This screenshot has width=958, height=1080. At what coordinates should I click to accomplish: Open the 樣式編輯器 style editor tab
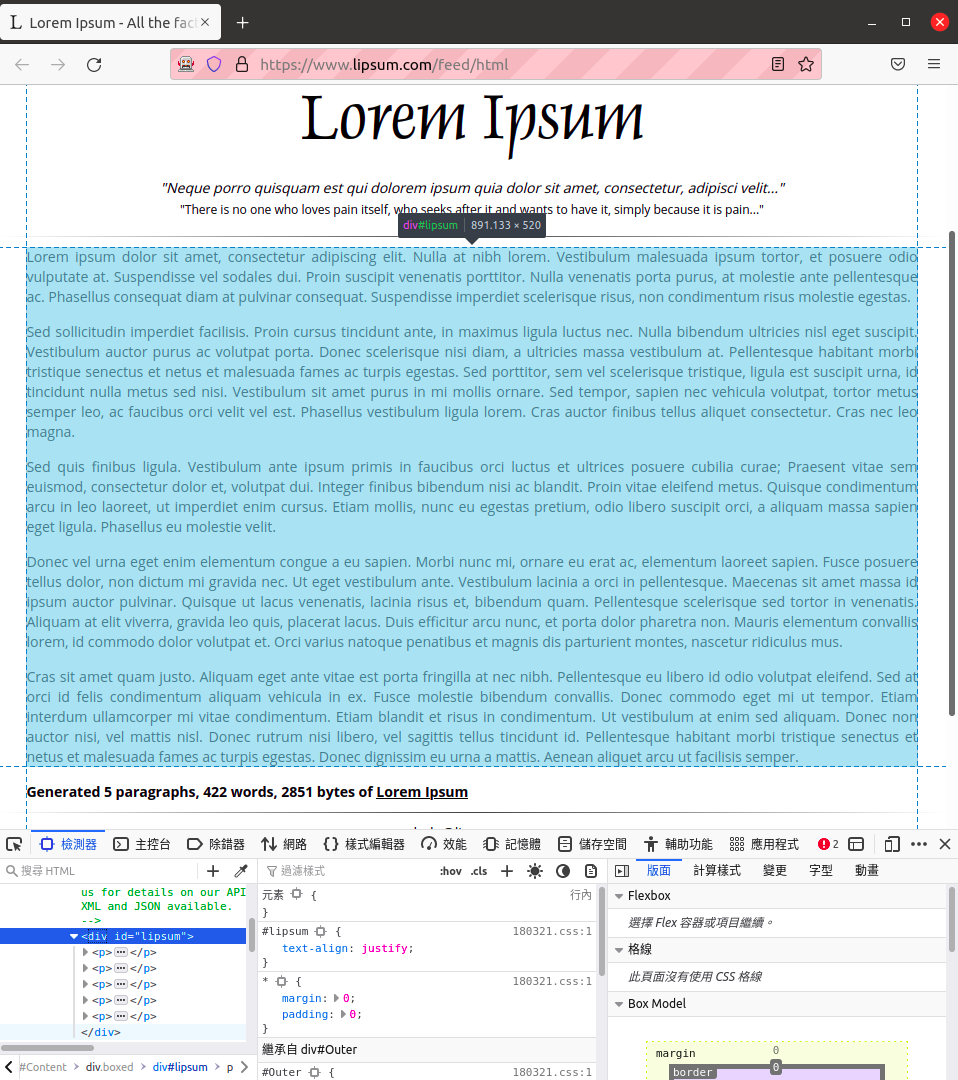click(x=364, y=844)
